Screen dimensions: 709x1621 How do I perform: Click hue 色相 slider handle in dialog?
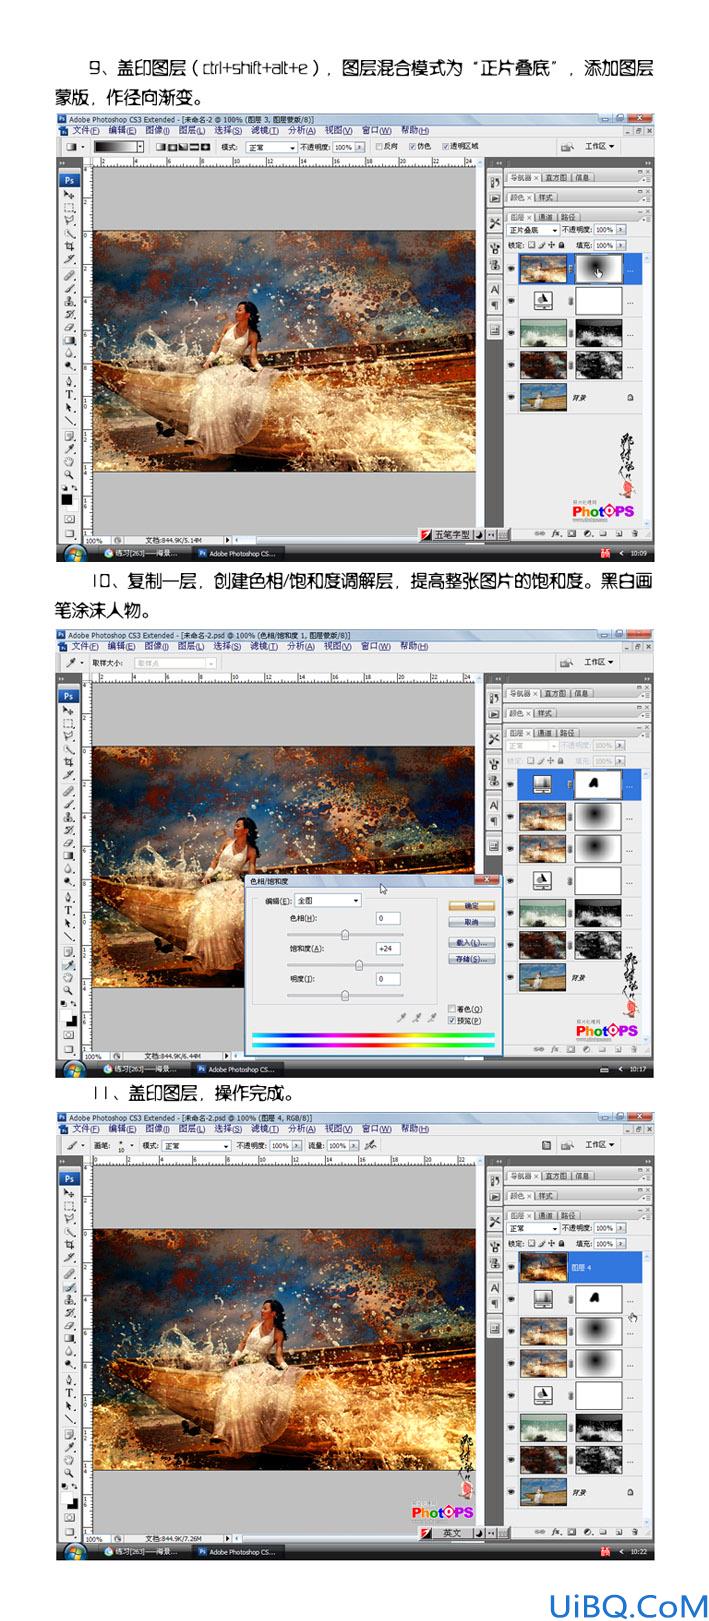click(345, 935)
